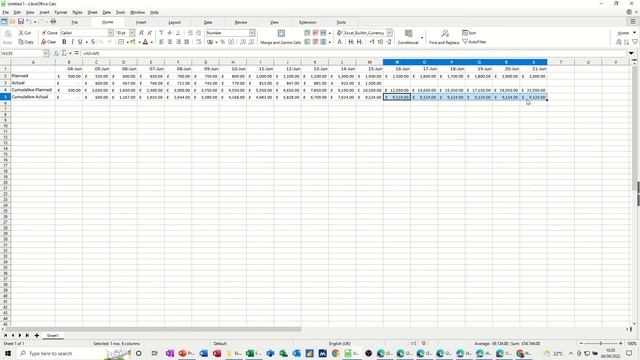Open the cell style dropdown
The image size is (640, 360).
point(389,33)
